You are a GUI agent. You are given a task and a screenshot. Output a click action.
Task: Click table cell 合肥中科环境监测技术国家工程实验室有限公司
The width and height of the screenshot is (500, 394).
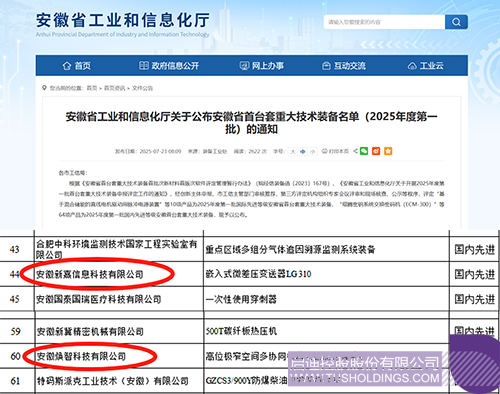119,249
